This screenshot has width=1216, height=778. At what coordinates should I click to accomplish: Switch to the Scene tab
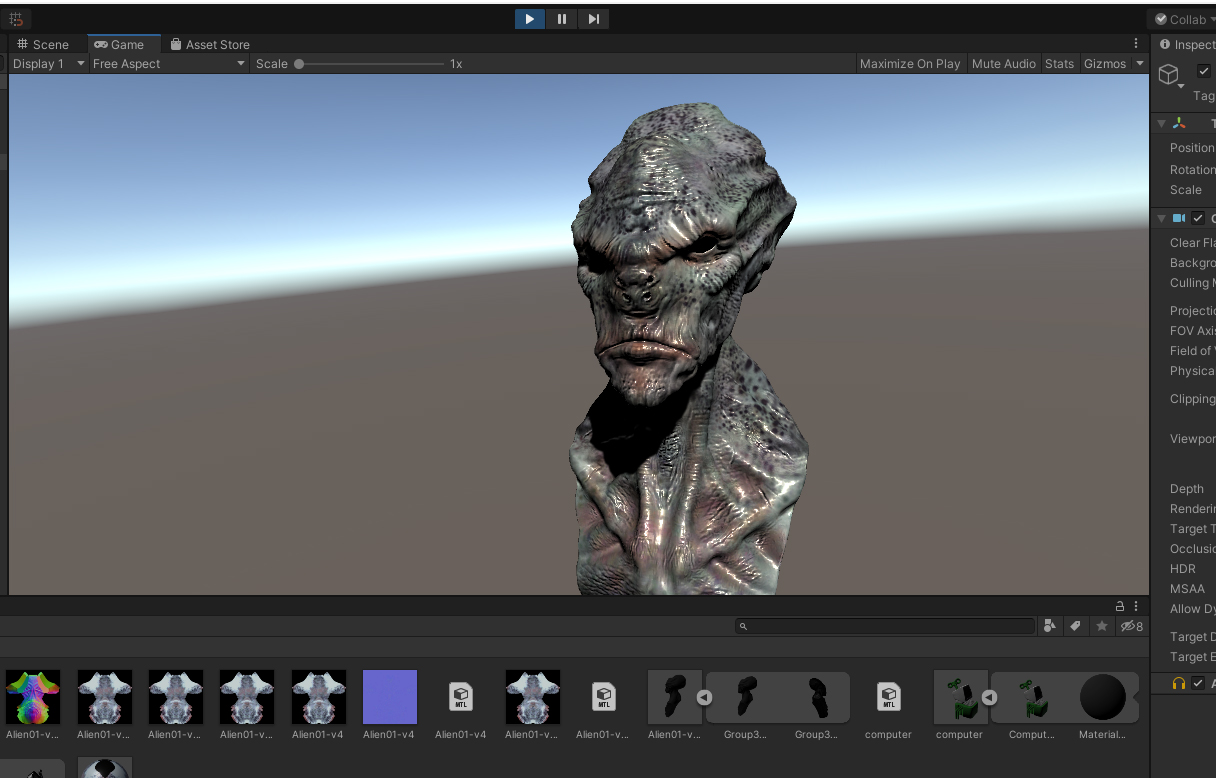[x=43, y=44]
